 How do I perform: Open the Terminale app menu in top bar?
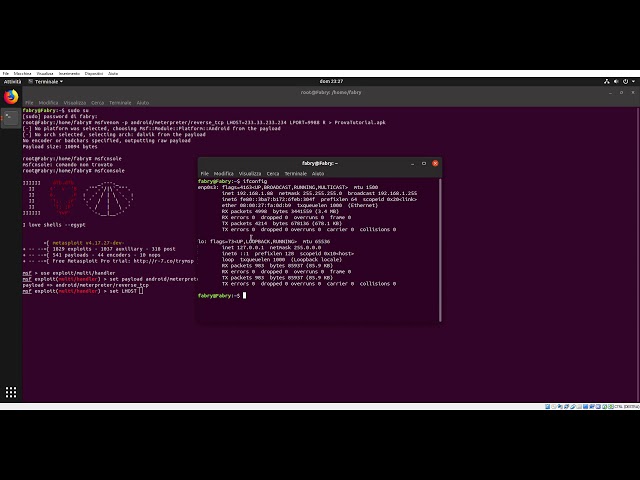pyautogui.click(x=46, y=82)
